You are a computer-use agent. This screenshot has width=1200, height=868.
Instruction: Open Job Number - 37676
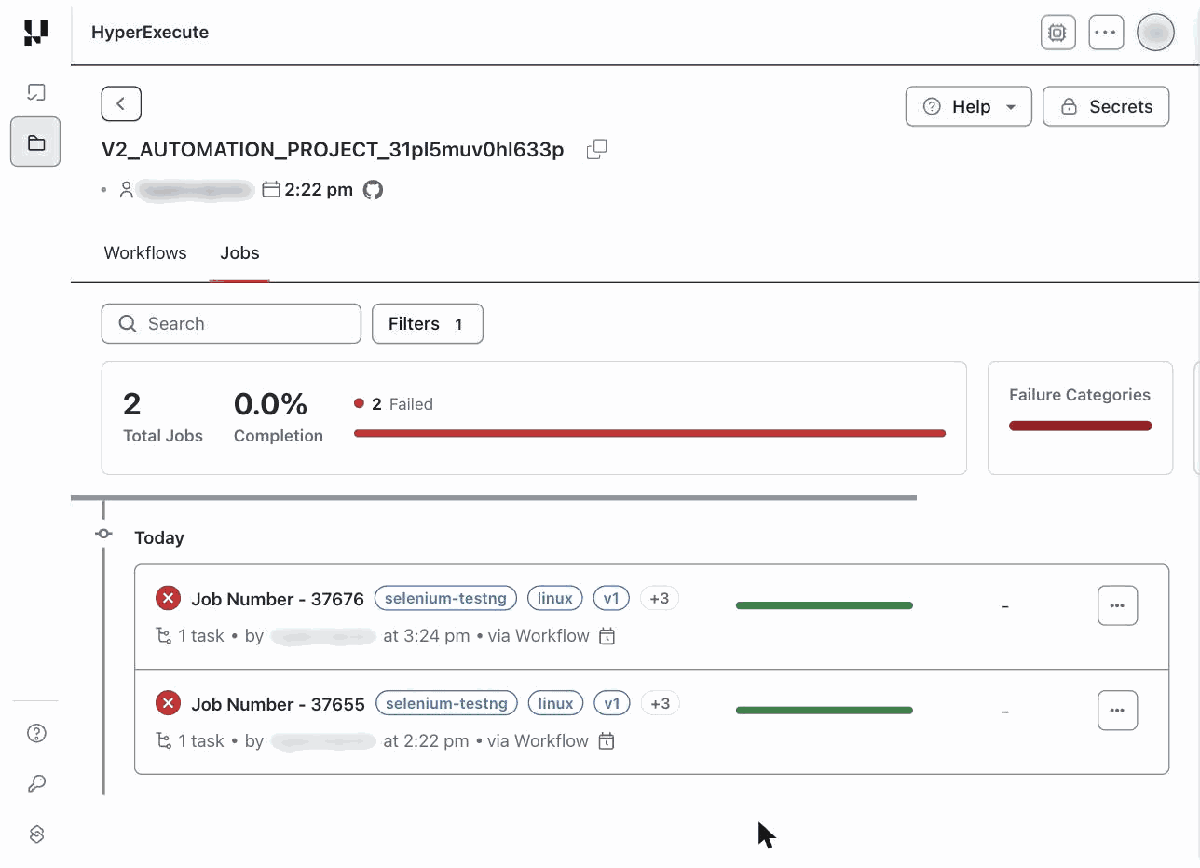278,599
